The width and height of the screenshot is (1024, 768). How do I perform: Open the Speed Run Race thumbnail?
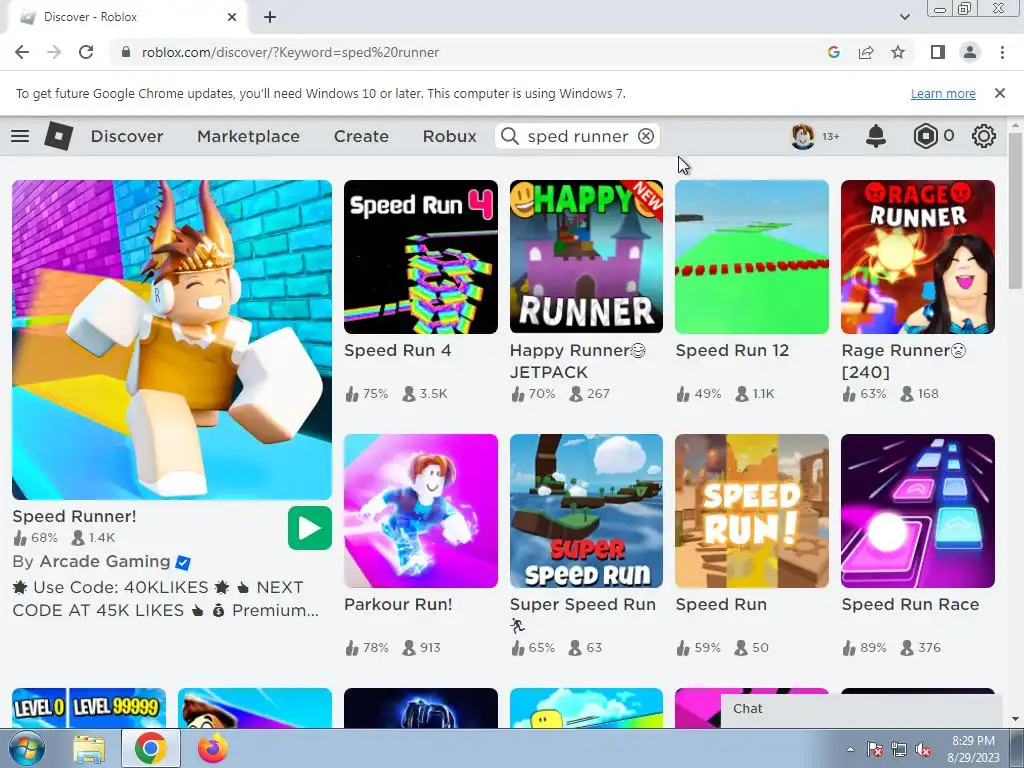tap(918, 511)
